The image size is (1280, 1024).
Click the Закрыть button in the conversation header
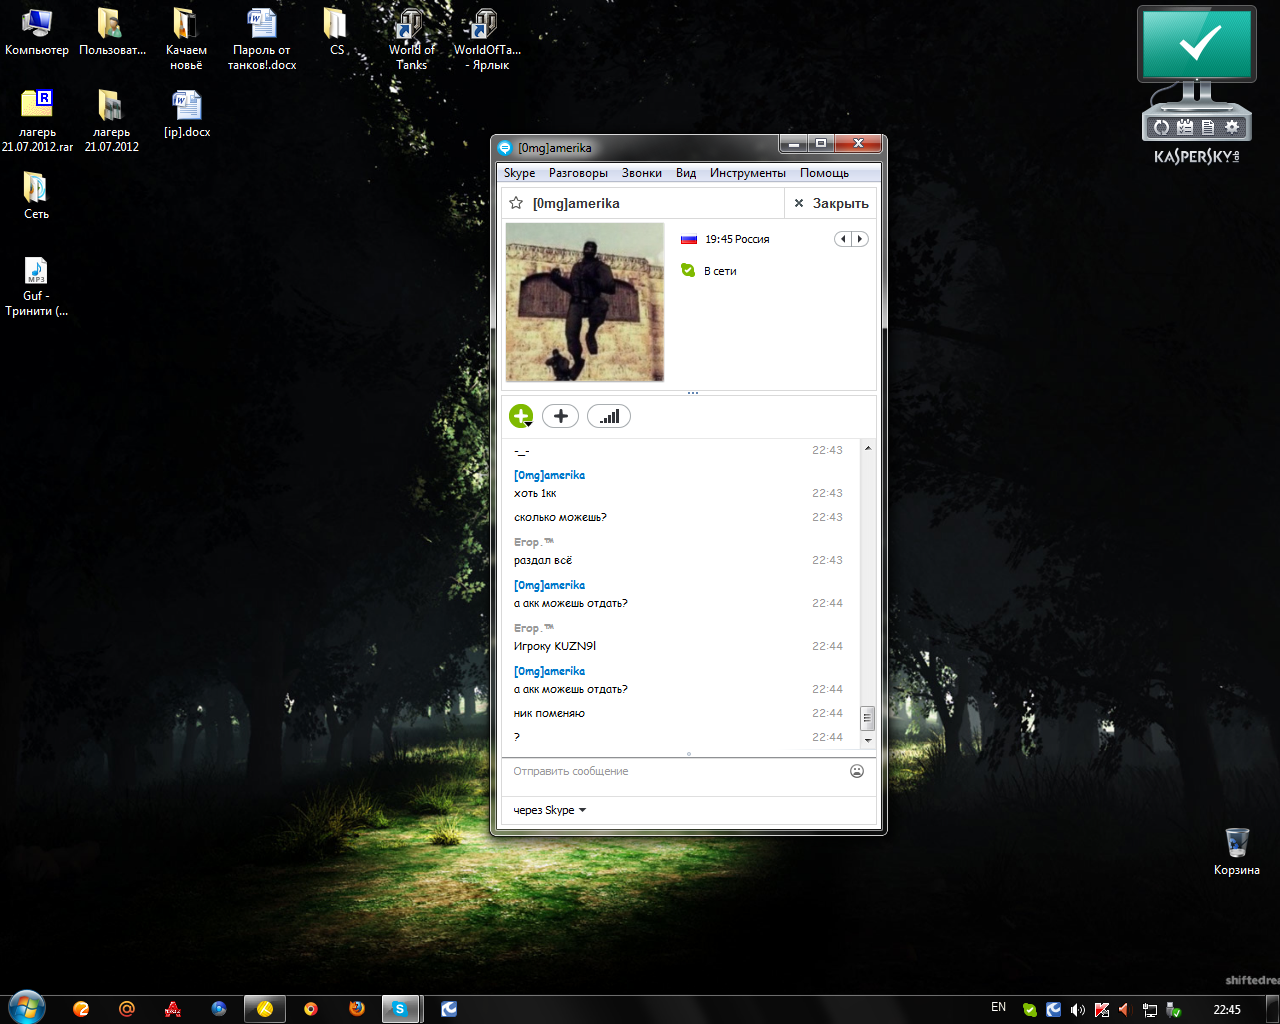pos(831,203)
